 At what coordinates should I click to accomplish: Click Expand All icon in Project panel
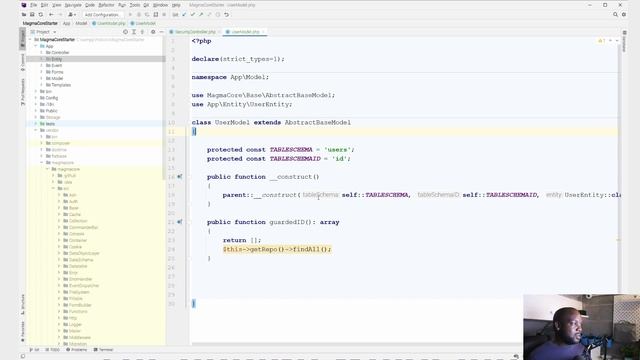click(134, 32)
